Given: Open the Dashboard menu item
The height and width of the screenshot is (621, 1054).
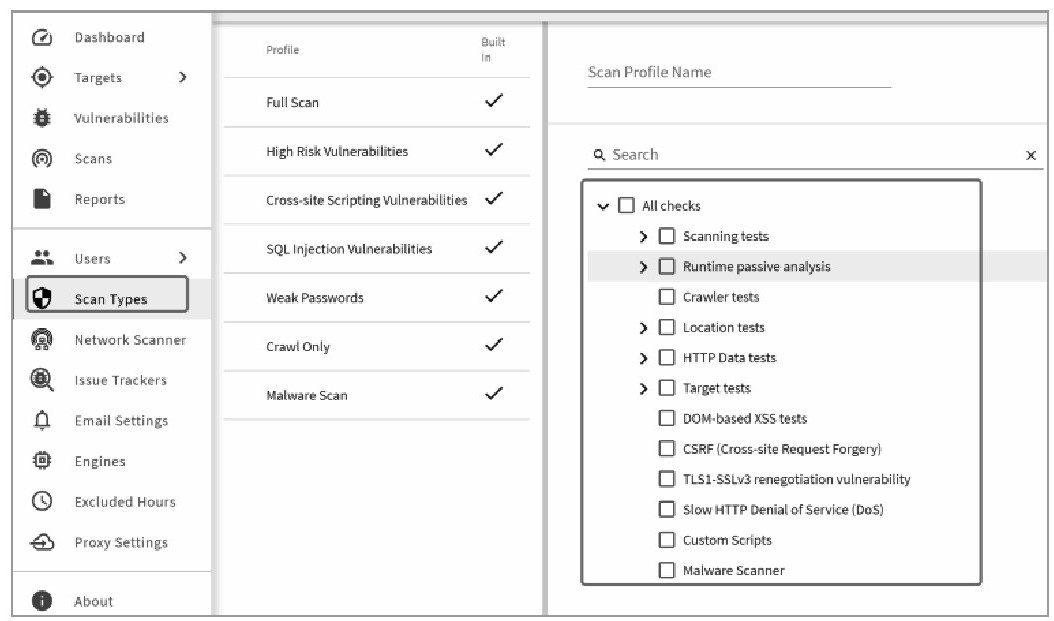Looking at the screenshot, I should click(110, 38).
